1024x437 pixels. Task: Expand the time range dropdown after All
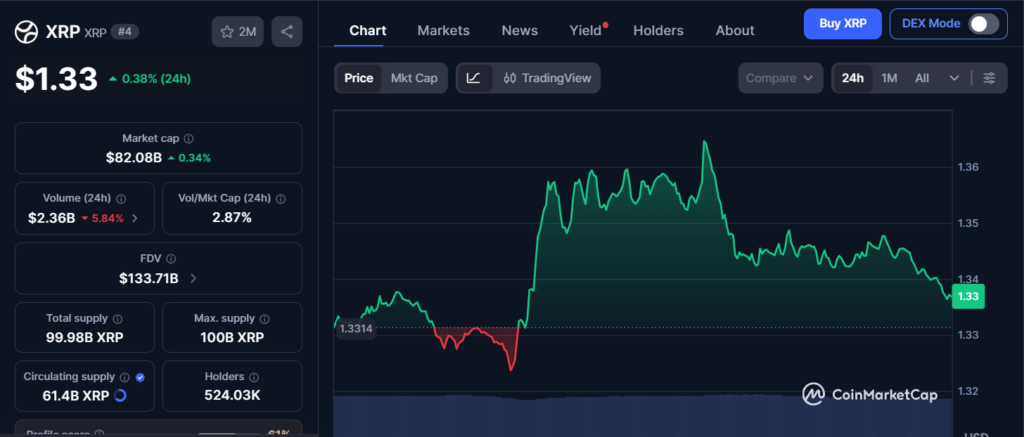click(954, 78)
